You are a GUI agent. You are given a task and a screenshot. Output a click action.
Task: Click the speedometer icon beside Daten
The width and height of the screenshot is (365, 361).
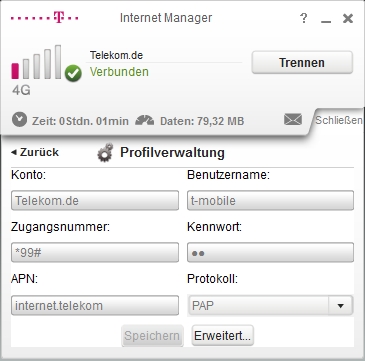click(x=144, y=120)
